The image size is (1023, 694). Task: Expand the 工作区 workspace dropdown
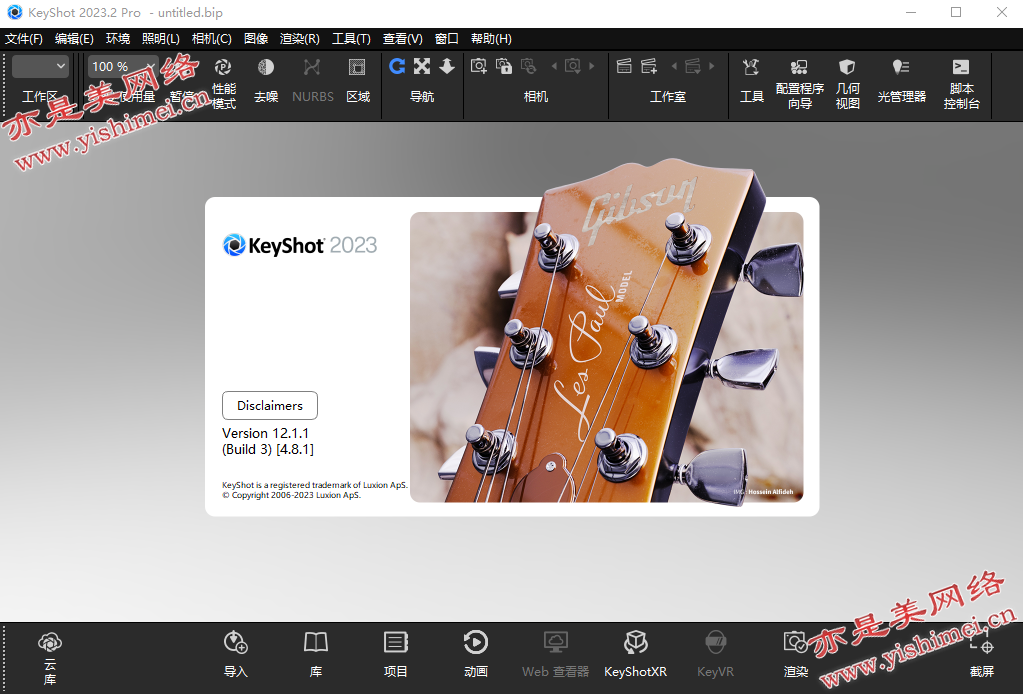click(40, 67)
